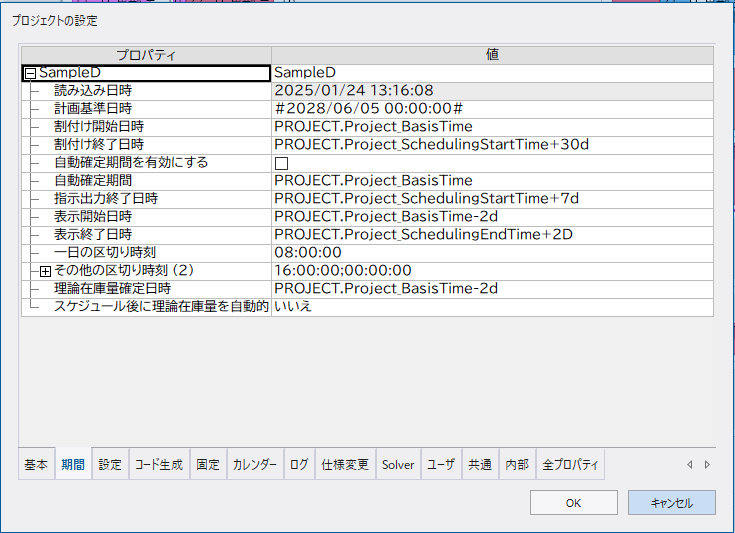Go to the コード生成 tab
Screen dimensions: 735x533
pyautogui.click(x=158, y=465)
